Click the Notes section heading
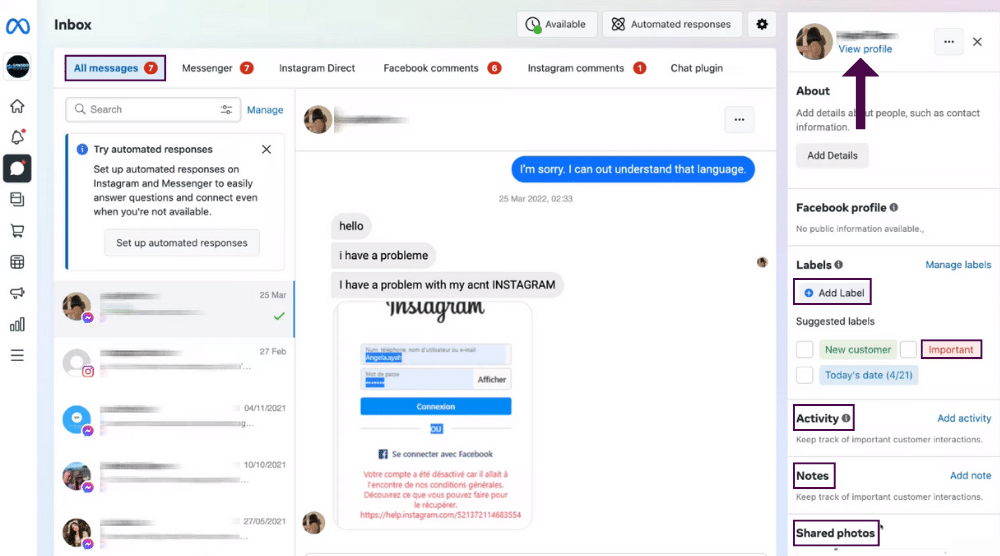Viewport: 1000px width, 556px height. (812, 476)
